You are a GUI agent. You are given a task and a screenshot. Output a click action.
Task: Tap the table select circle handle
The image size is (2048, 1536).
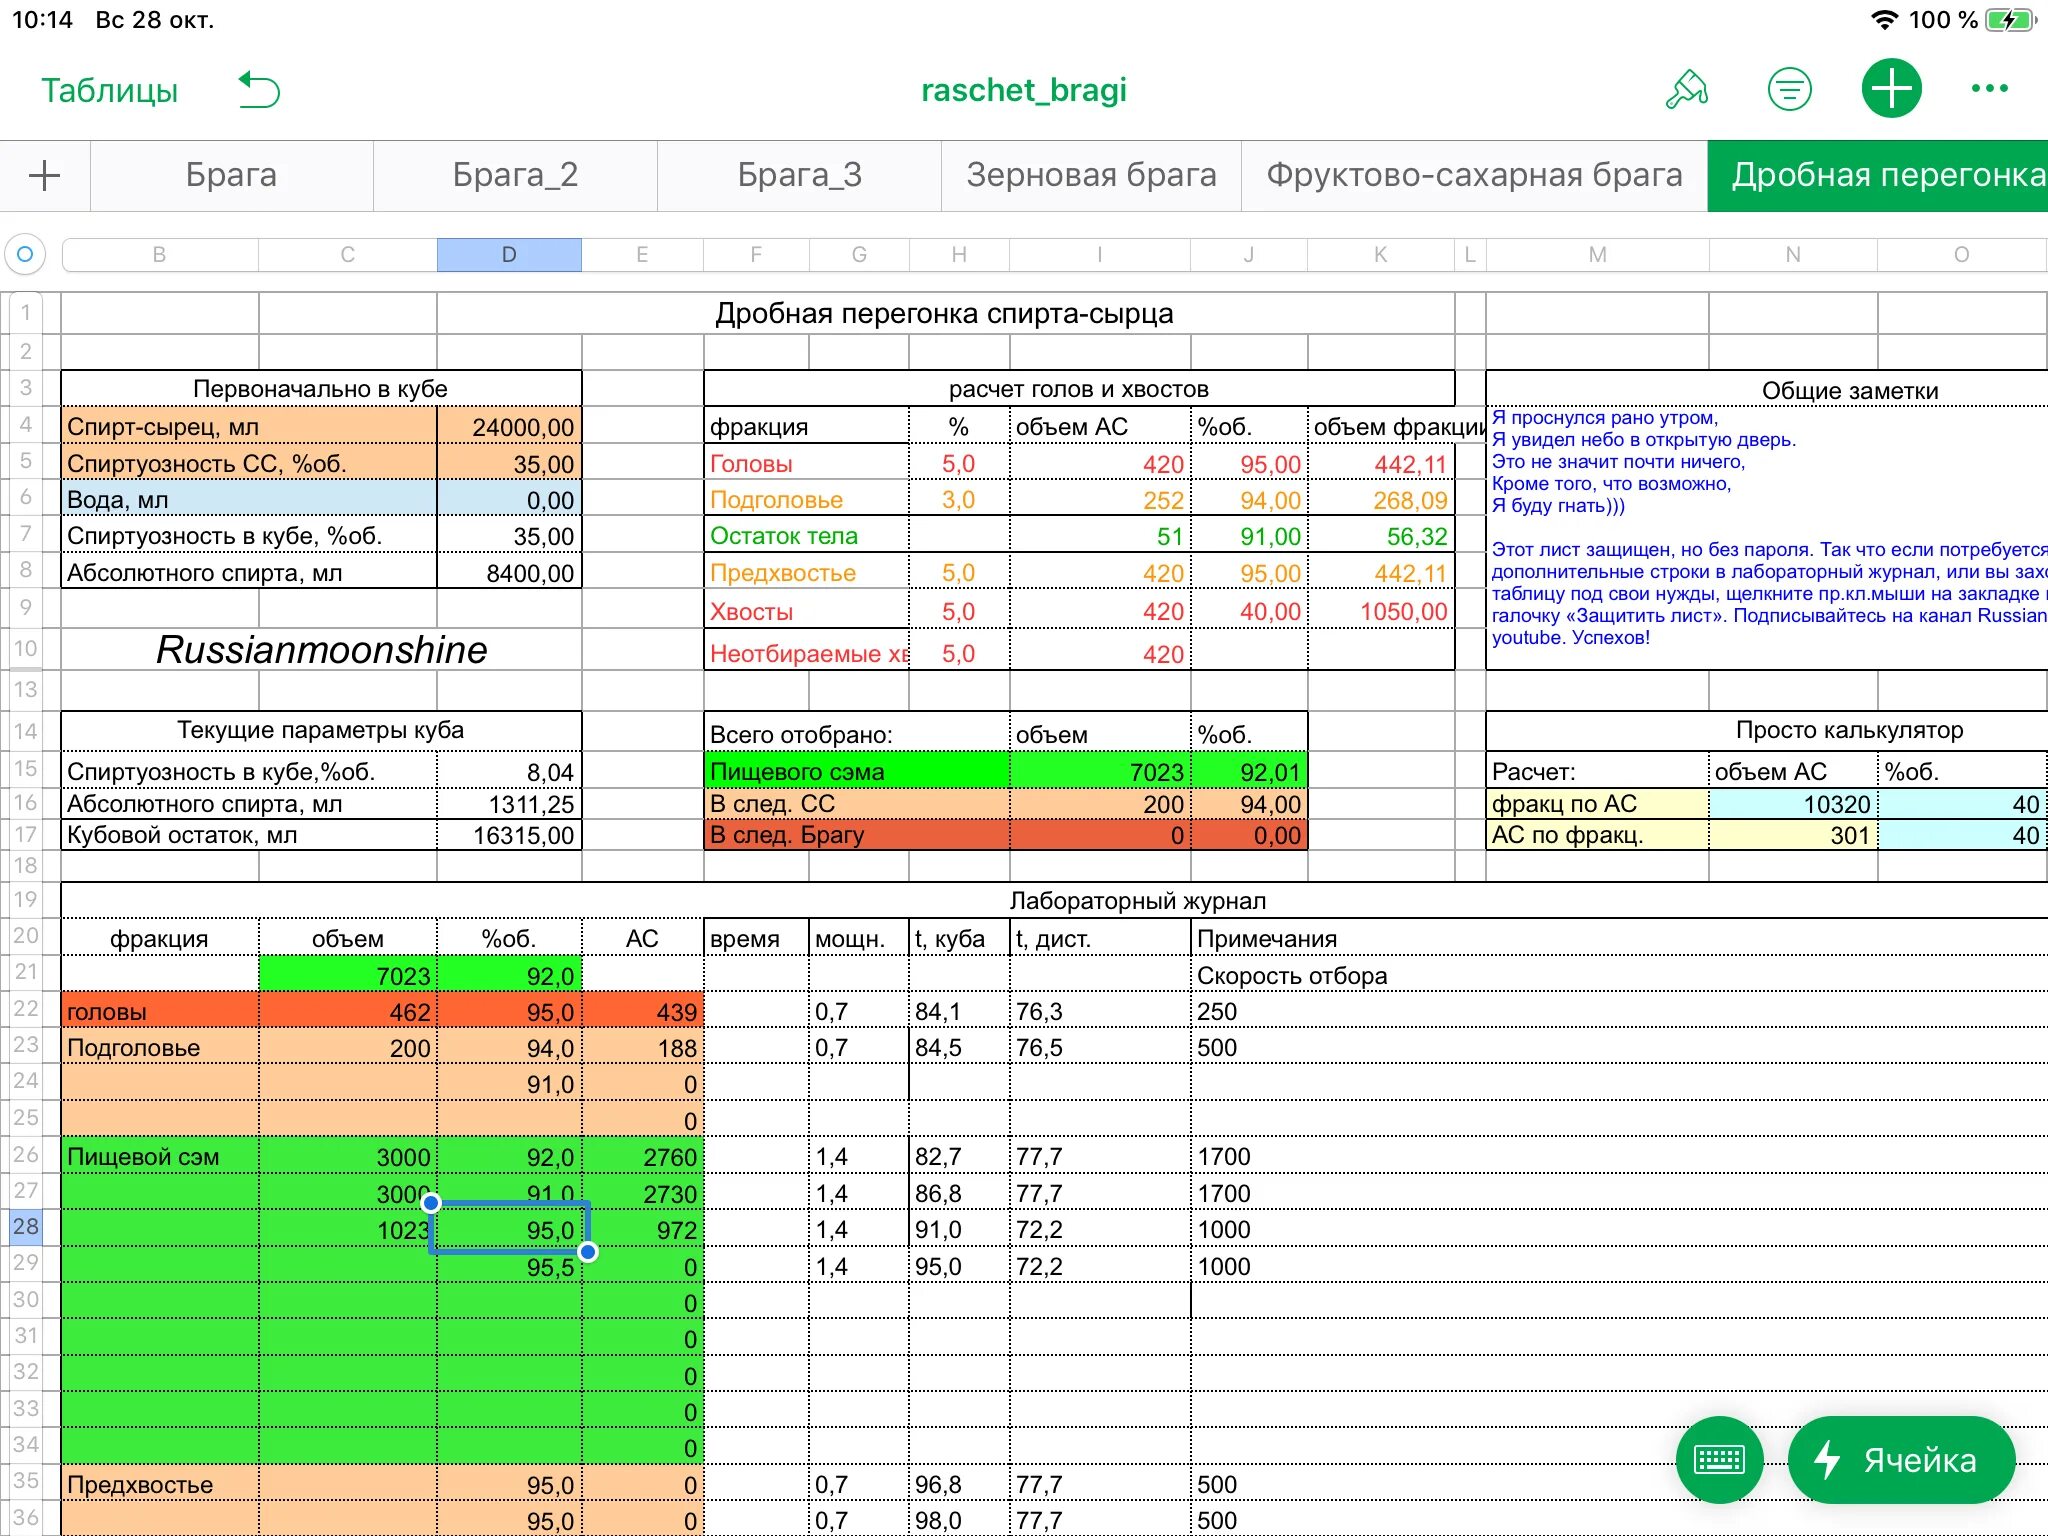pyautogui.click(x=26, y=254)
